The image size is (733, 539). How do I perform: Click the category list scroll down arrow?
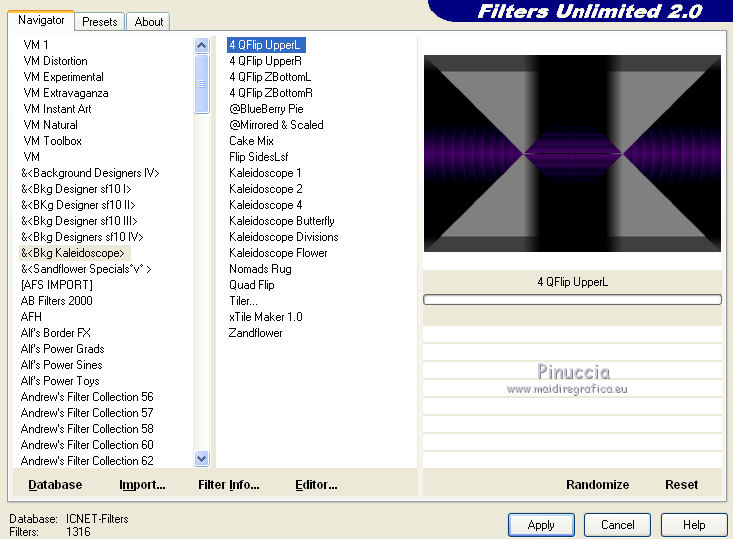click(201, 459)
